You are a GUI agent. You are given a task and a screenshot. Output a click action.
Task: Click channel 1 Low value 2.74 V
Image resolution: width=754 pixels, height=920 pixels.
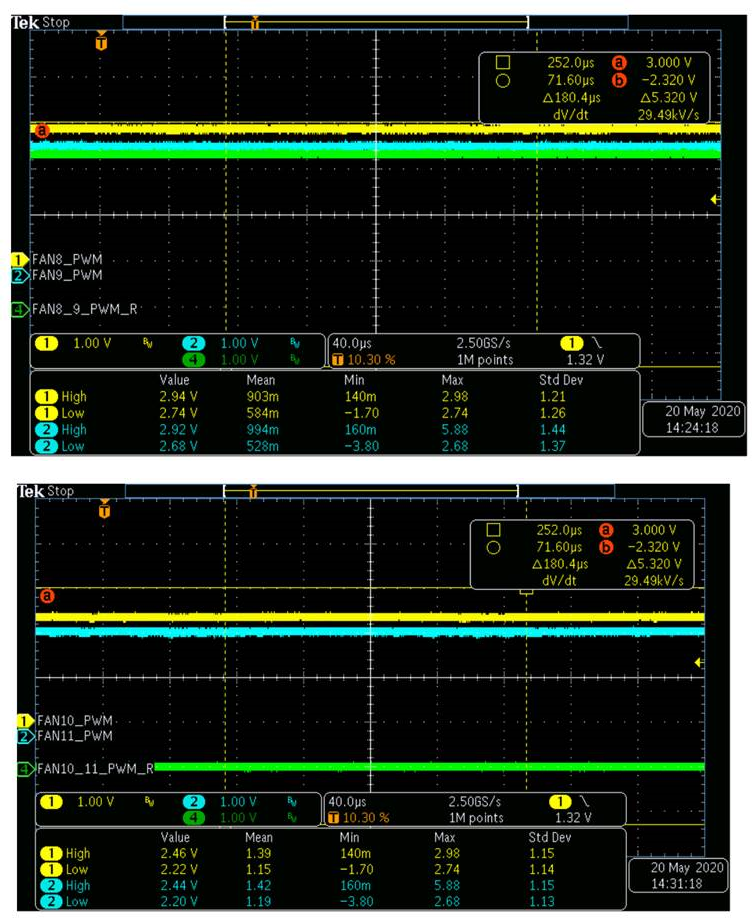point(178,413)
